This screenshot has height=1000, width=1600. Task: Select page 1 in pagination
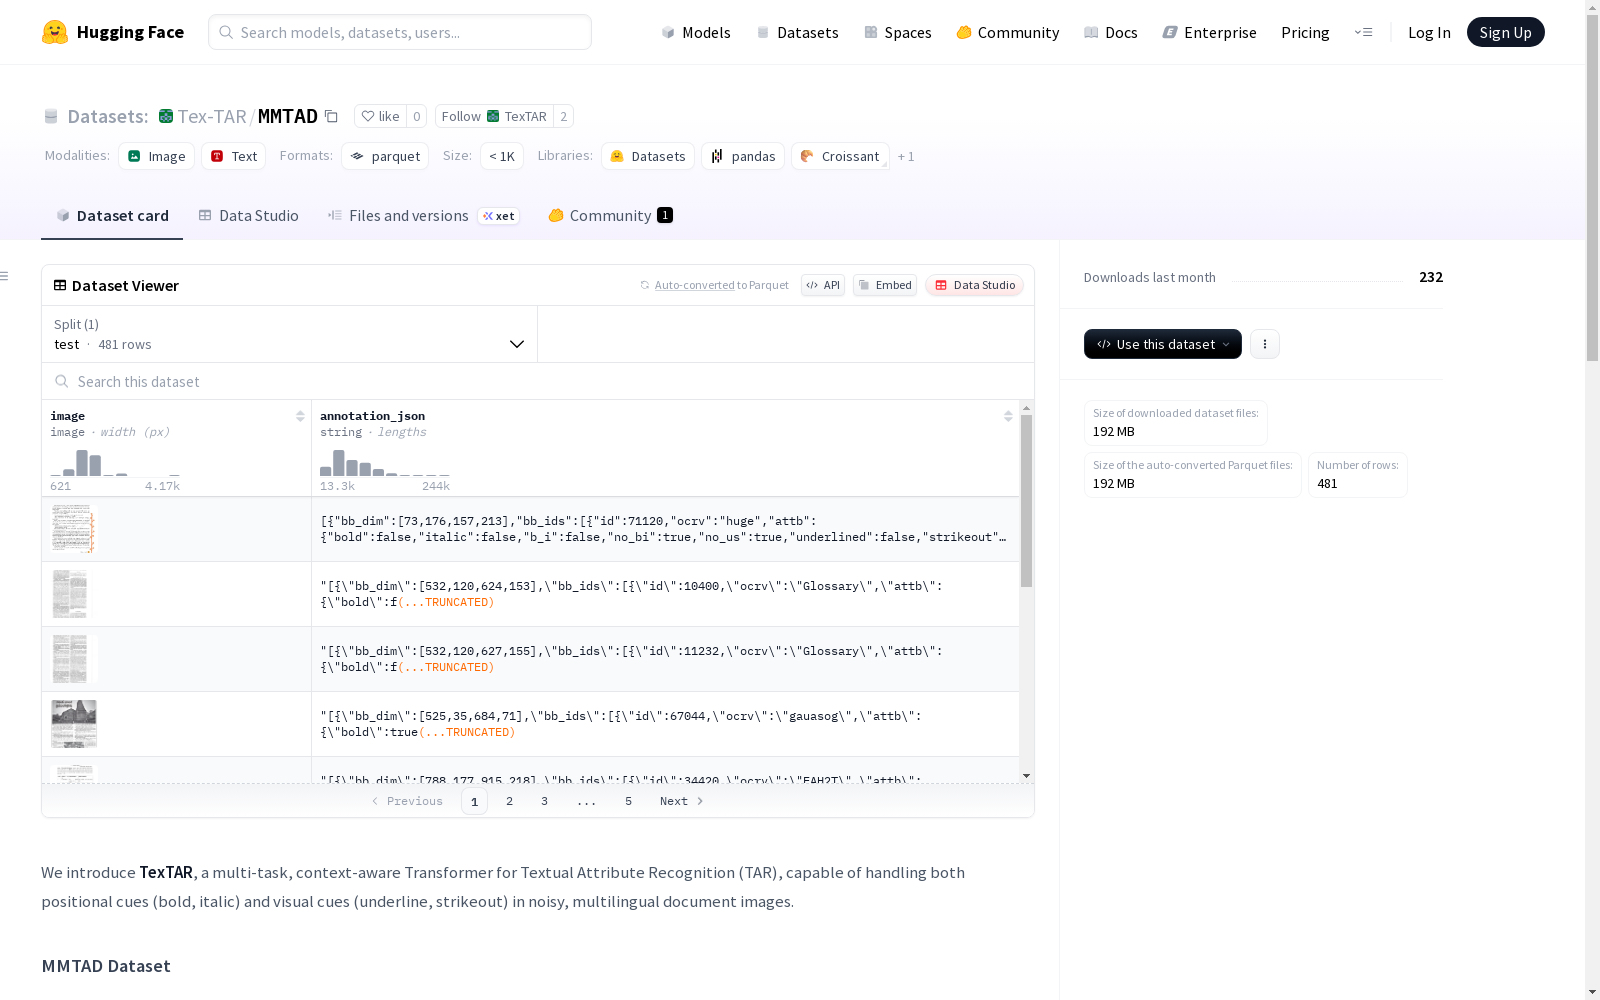(x=475, y=801)
